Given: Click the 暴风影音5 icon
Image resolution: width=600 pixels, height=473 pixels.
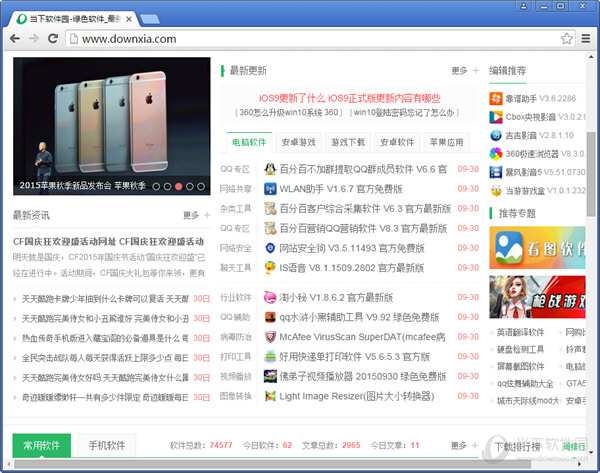Looking at the screenshot, I should click(x=496, y=172).
